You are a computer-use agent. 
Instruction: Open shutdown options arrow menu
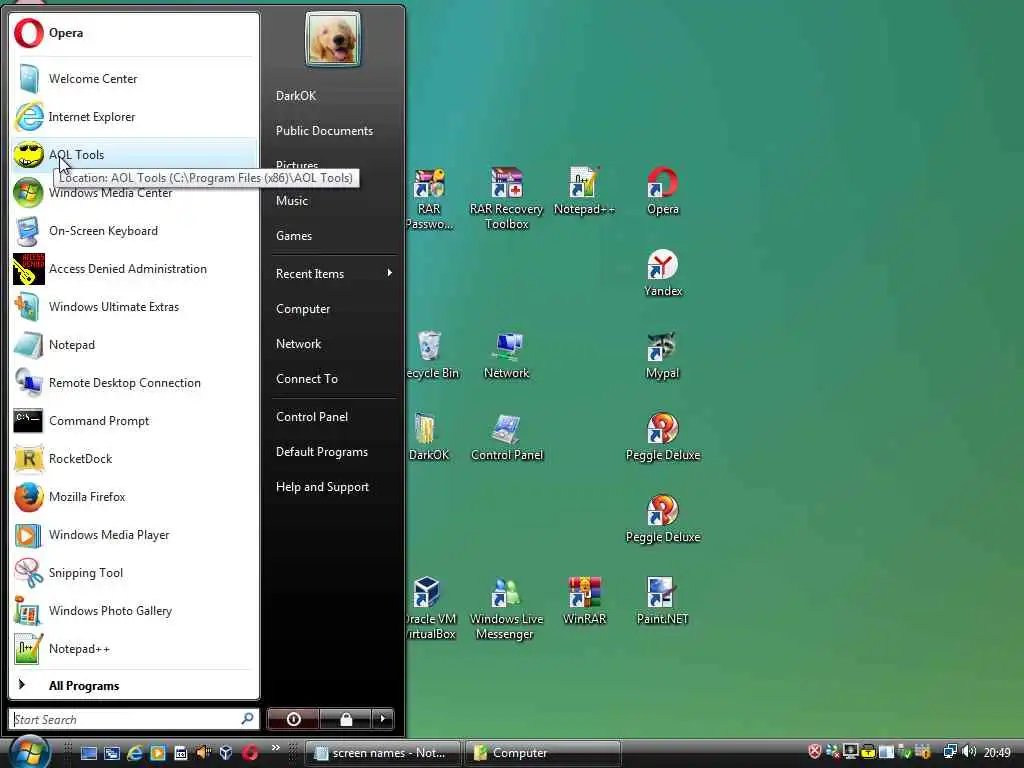pos(383,719)
